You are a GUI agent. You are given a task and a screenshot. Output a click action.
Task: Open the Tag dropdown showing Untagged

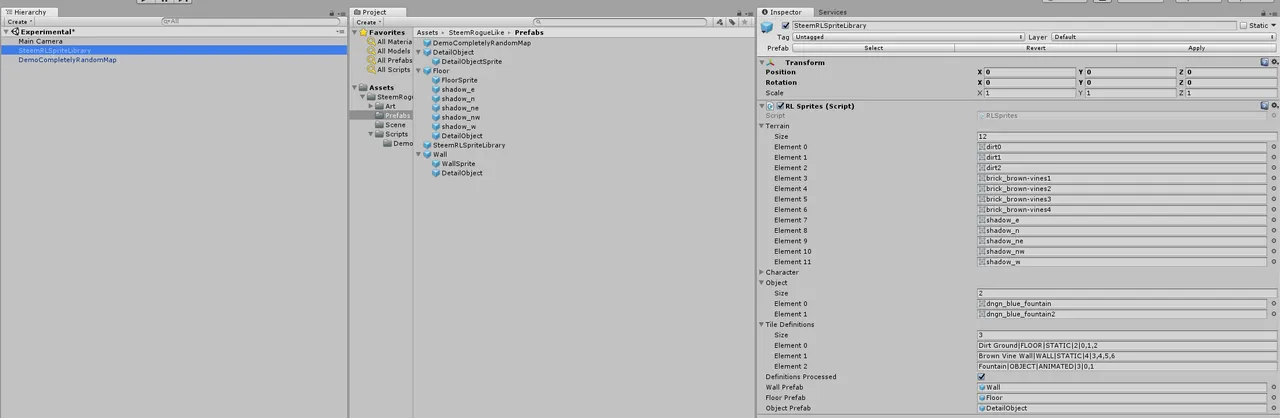pos(908,37)
